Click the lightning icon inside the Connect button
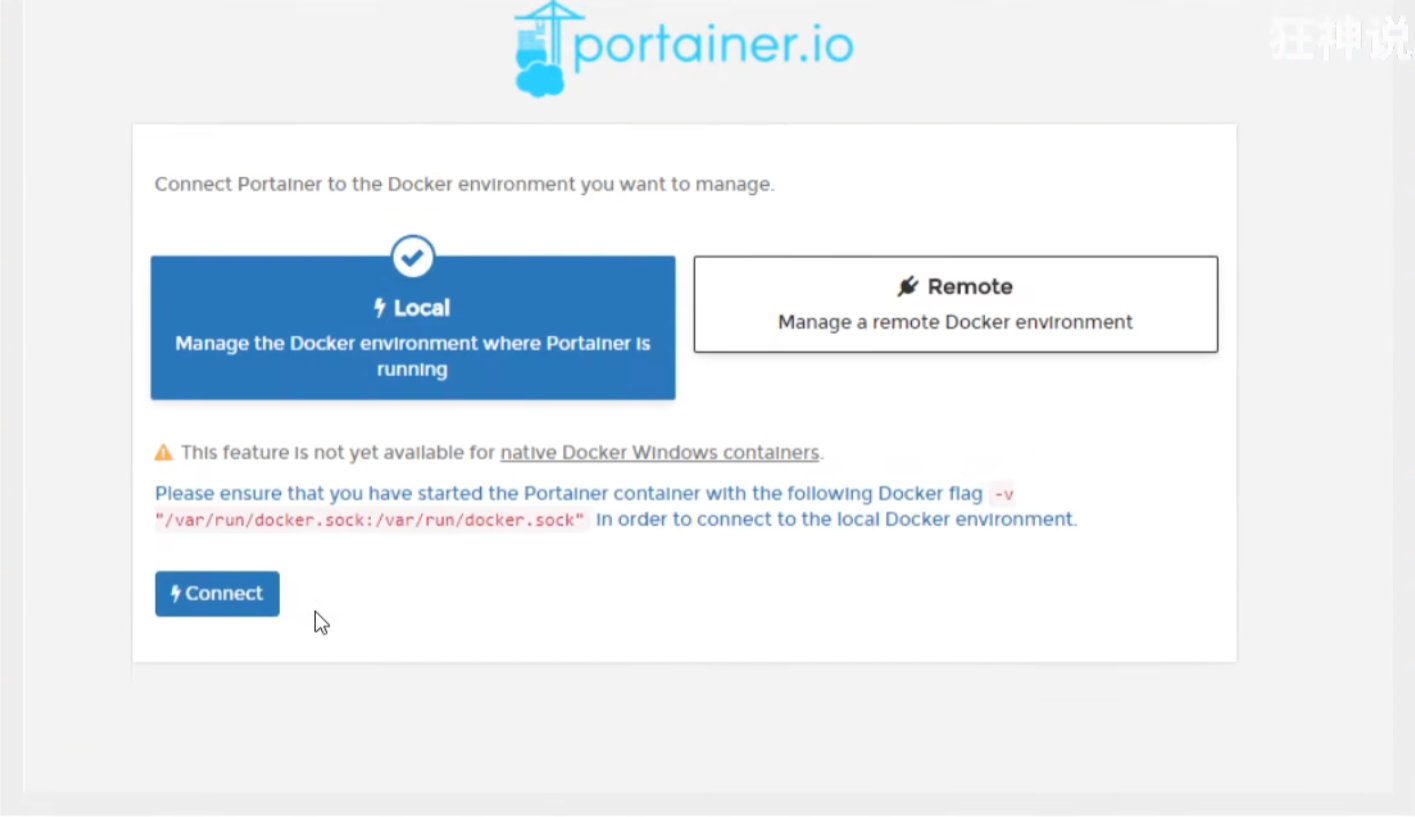This screenshot has width=1415, height=817. (176, 594)
